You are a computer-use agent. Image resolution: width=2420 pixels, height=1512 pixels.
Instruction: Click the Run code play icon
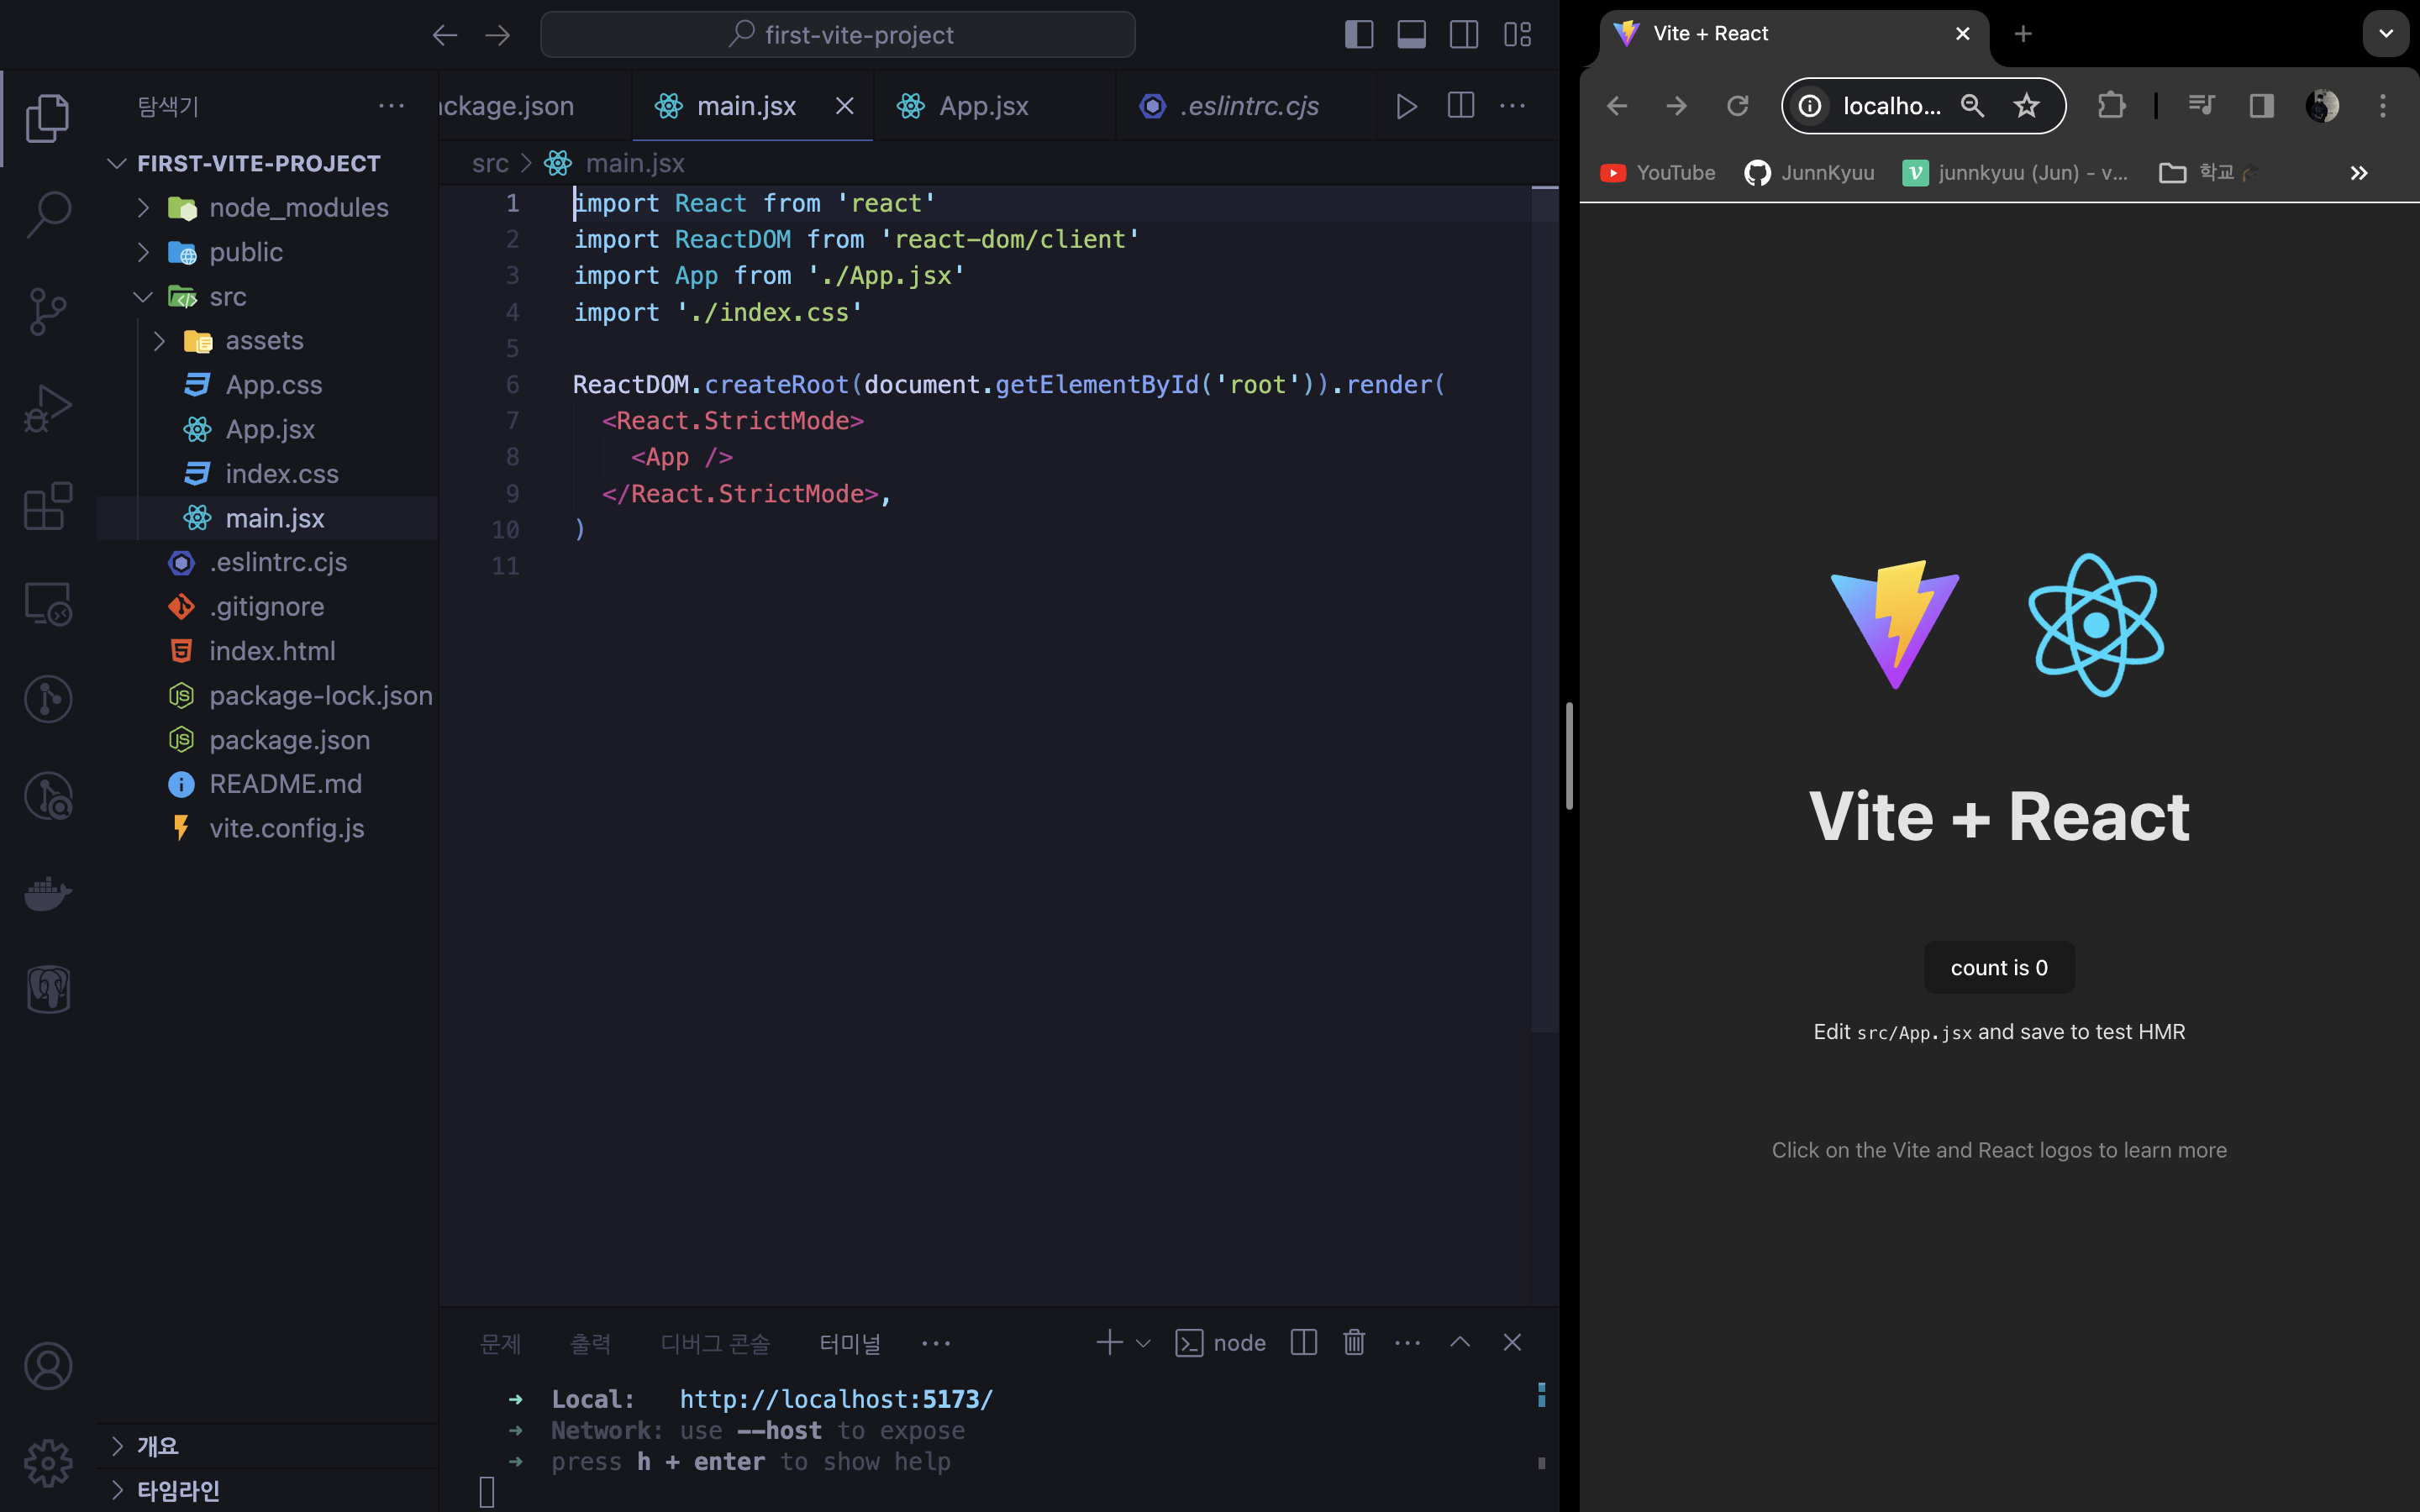[1406, 106]
